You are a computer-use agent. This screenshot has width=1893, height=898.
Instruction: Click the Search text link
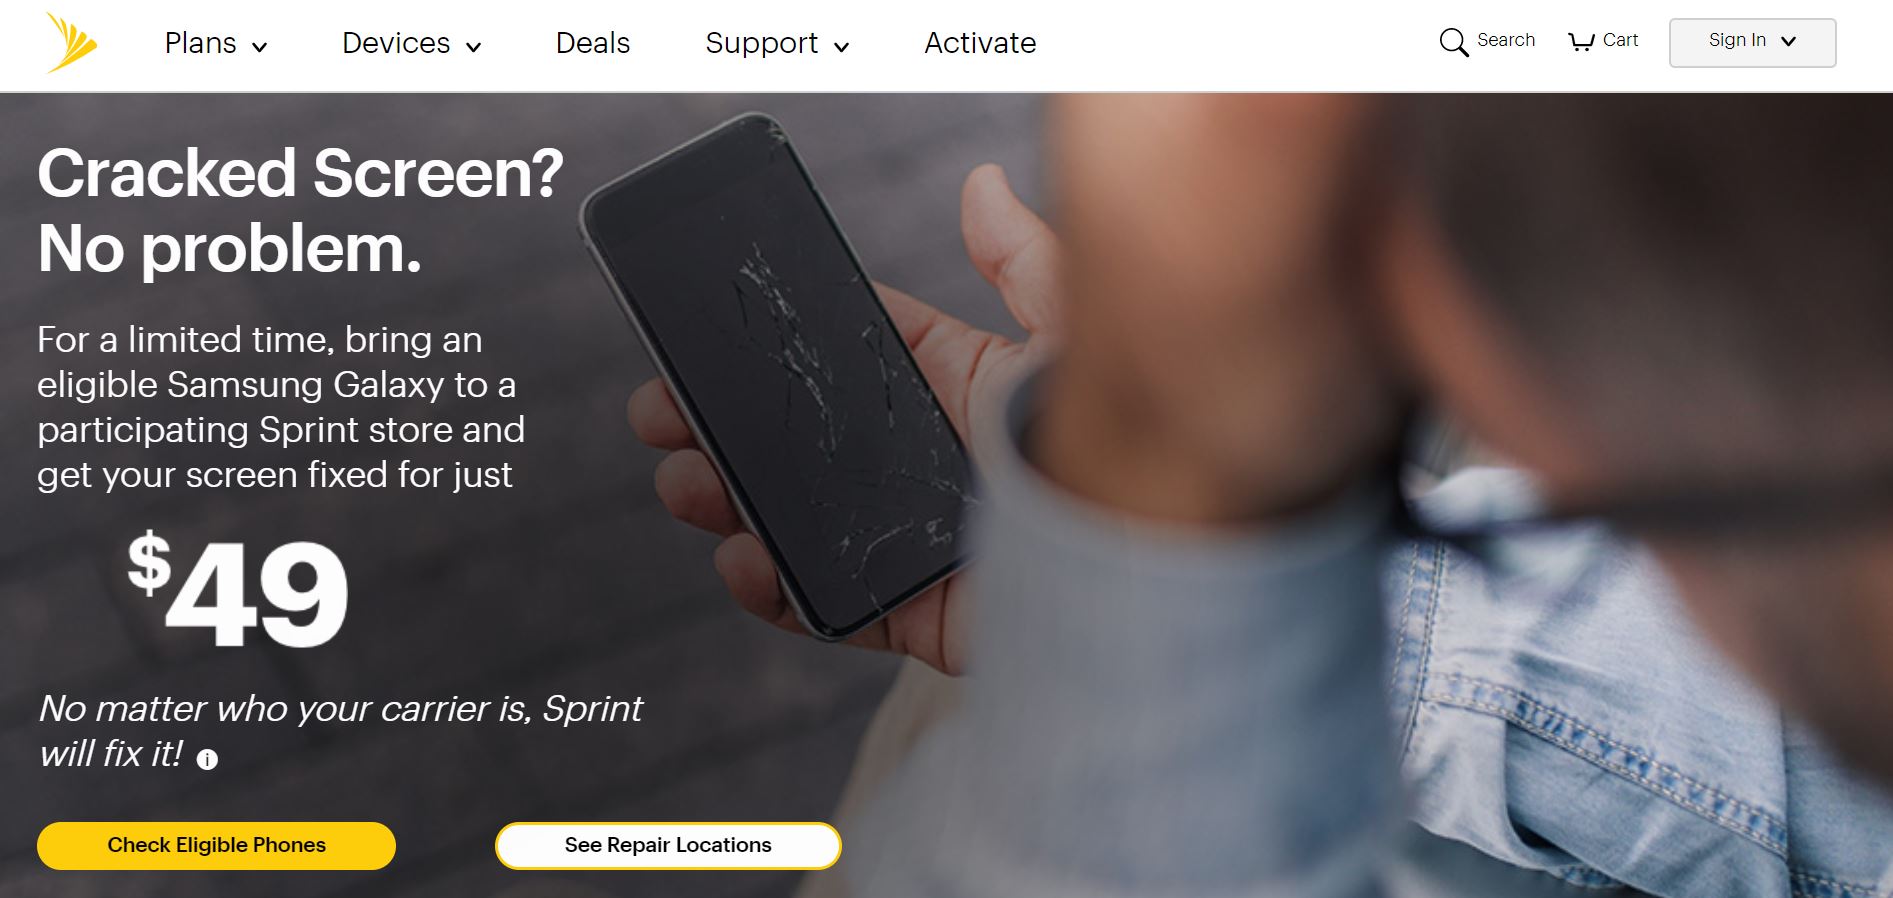click(1506, 40)
